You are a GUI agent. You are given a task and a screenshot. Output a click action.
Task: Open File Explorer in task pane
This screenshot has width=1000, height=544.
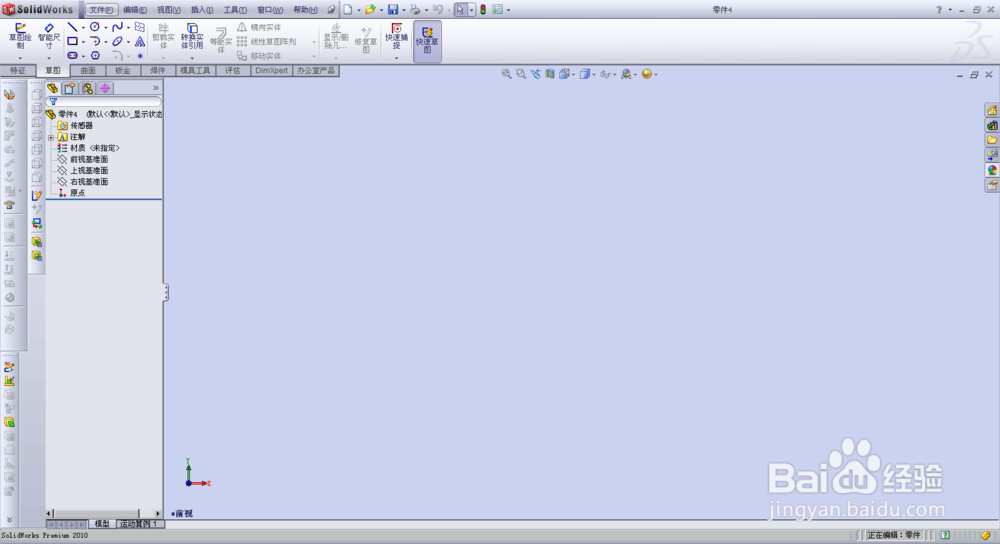click(992, 140)
